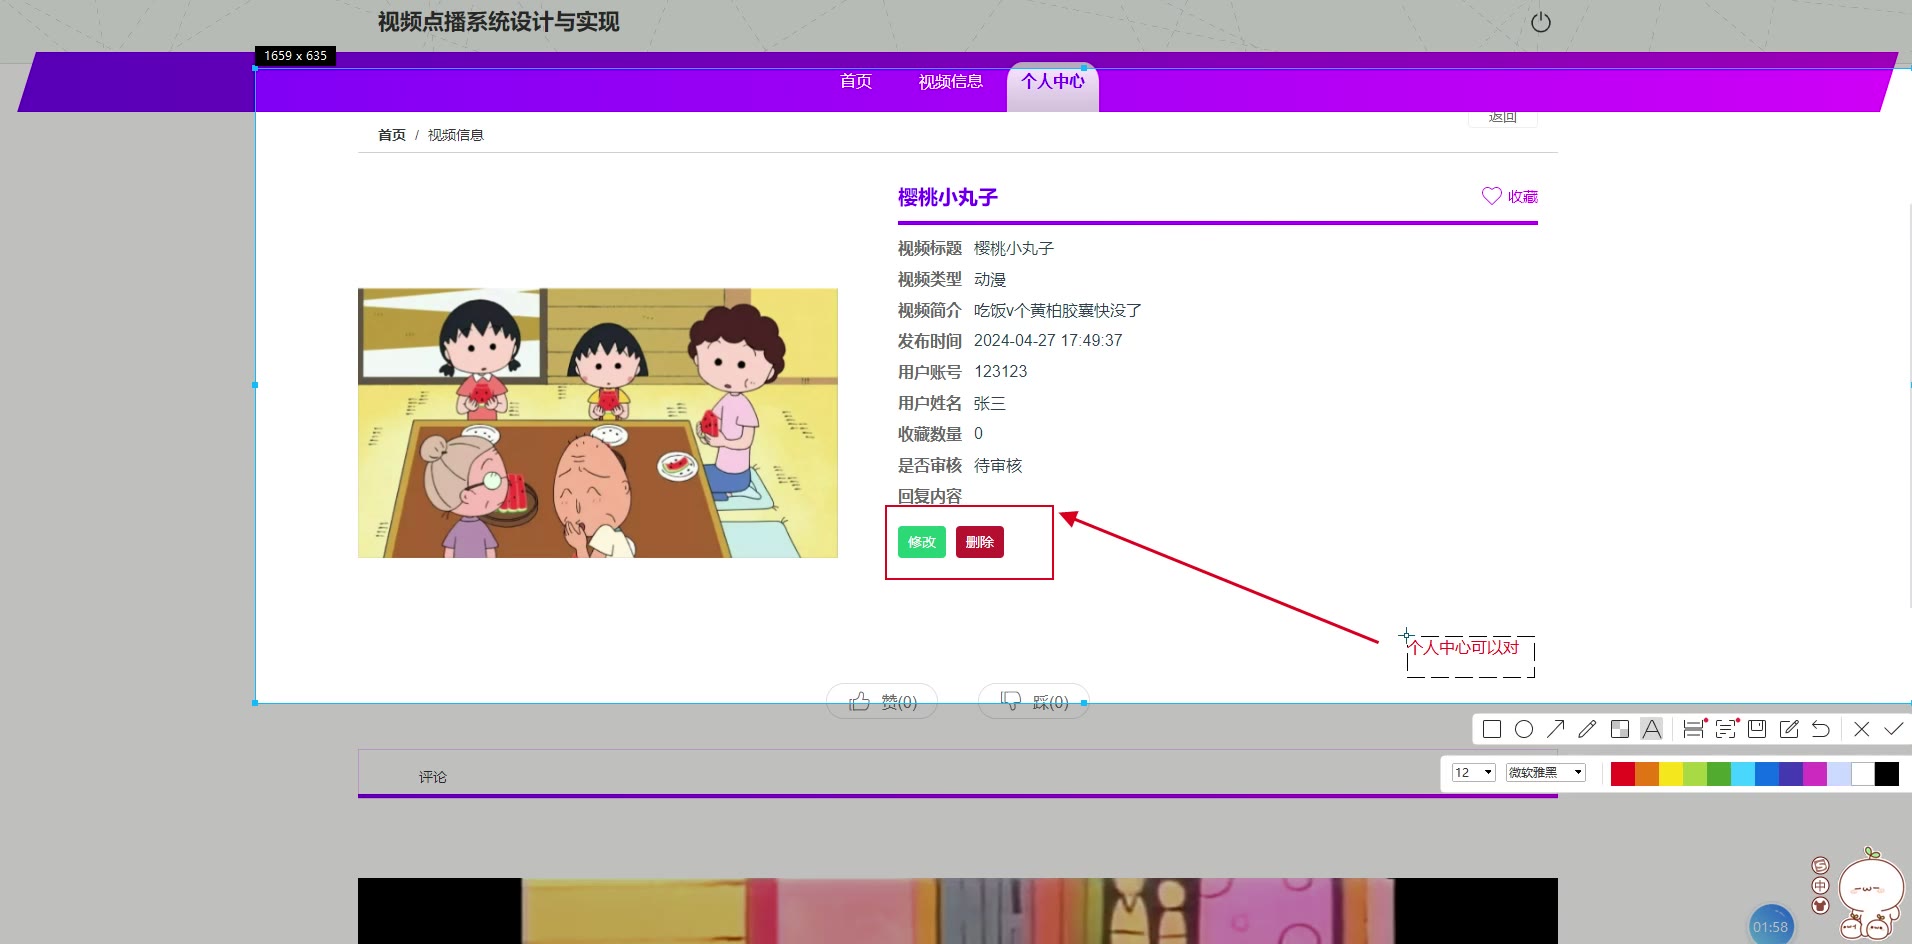Undo the last annotation
Image resolution: width=1912 pixels, height=944 pixels.
click(1821, 729)
